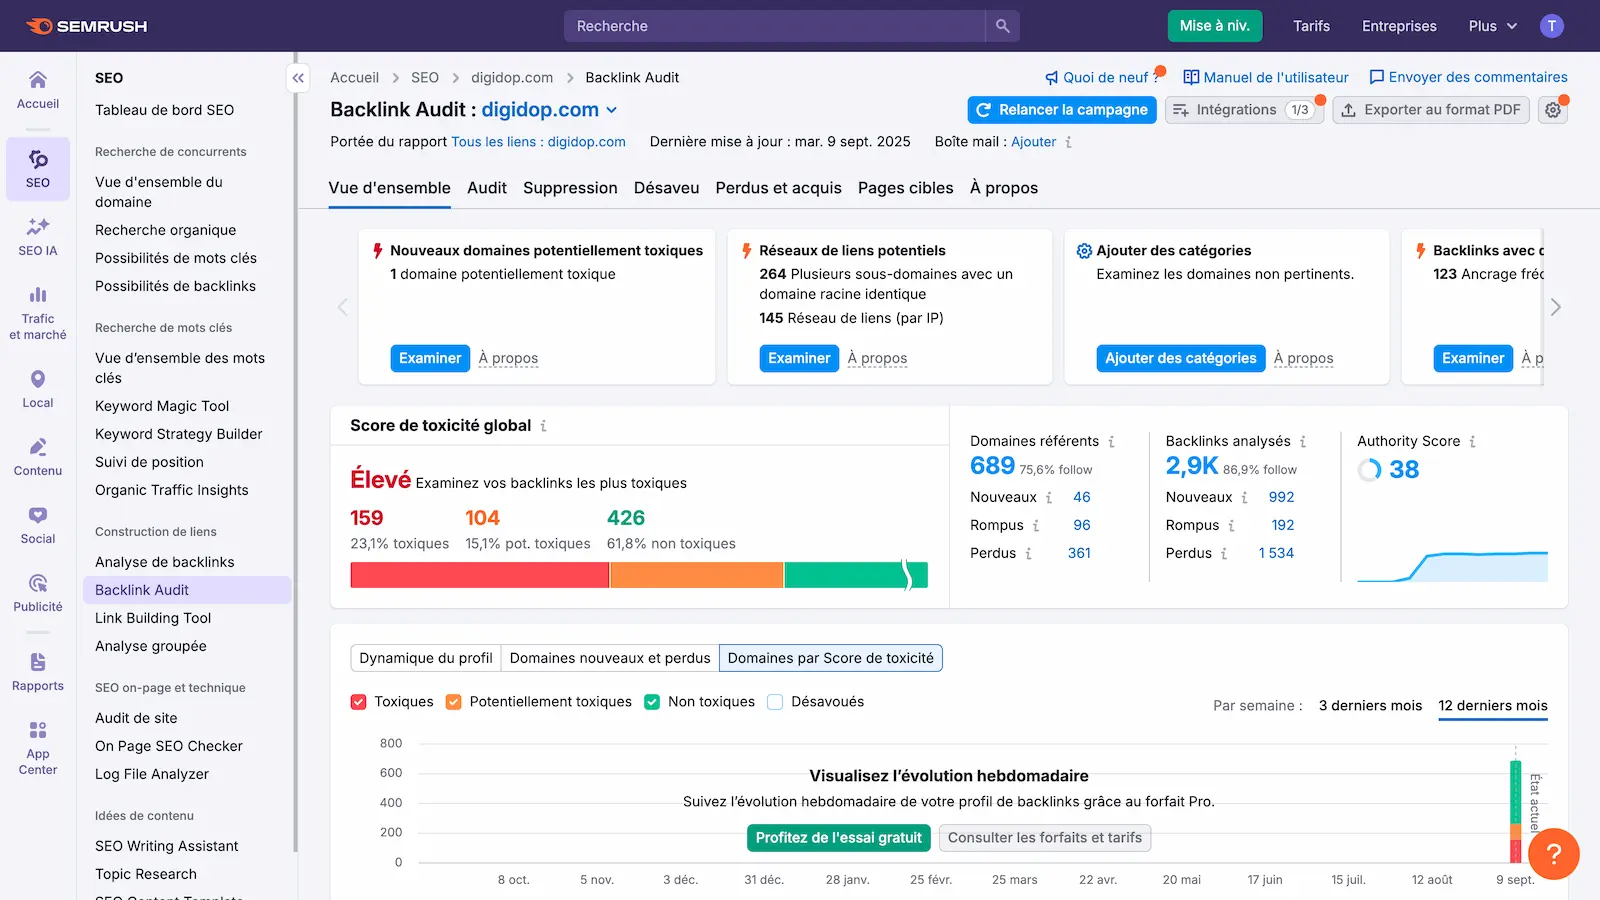Click into the Recherche search field

(775, 26)
